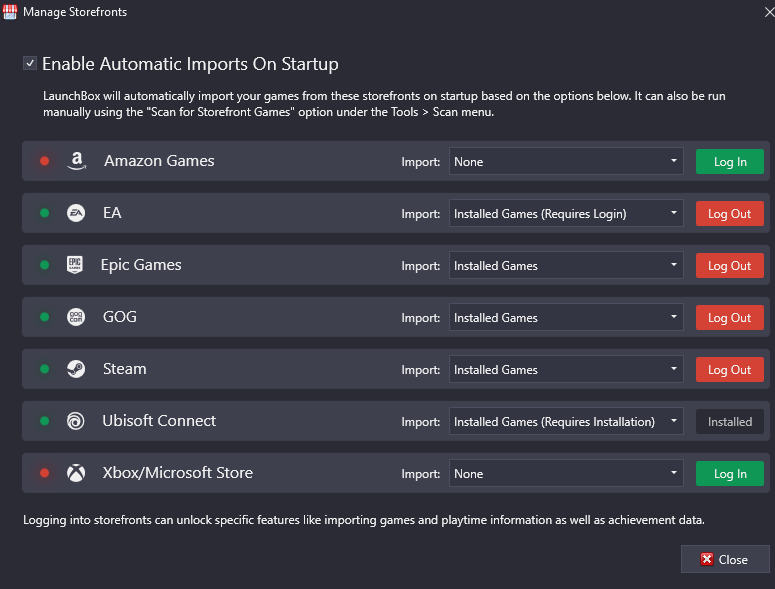Log out of EA

[x=730, y=213]
